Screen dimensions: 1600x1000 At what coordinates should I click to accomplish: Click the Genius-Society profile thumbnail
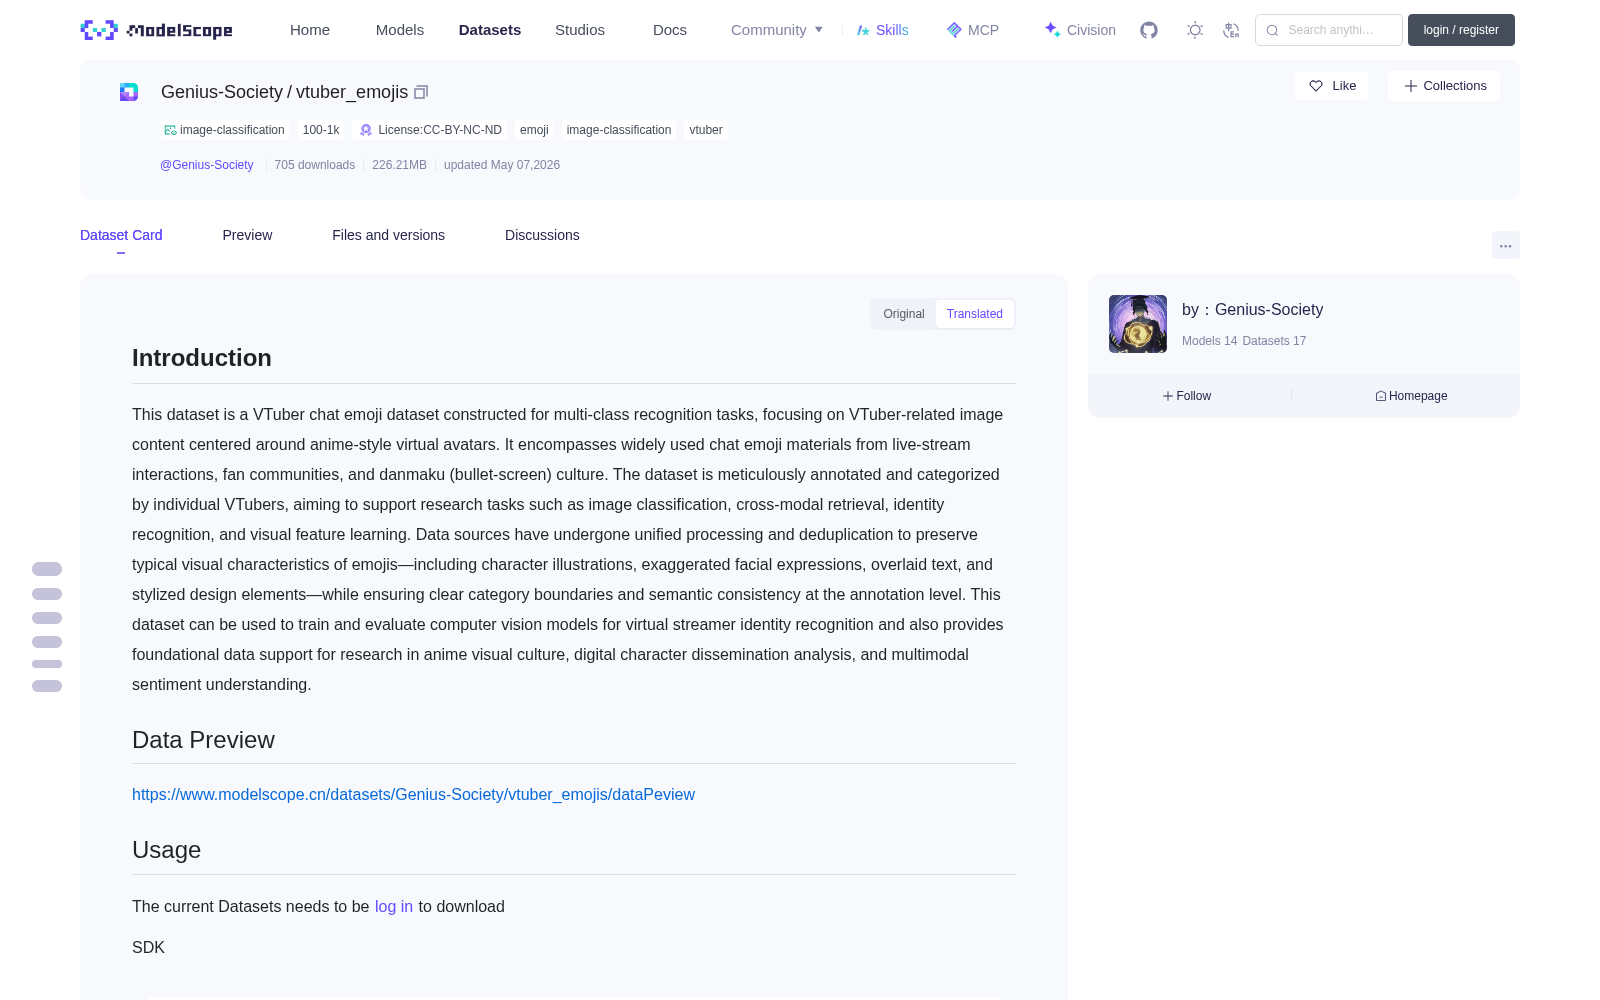[1138, 324]
